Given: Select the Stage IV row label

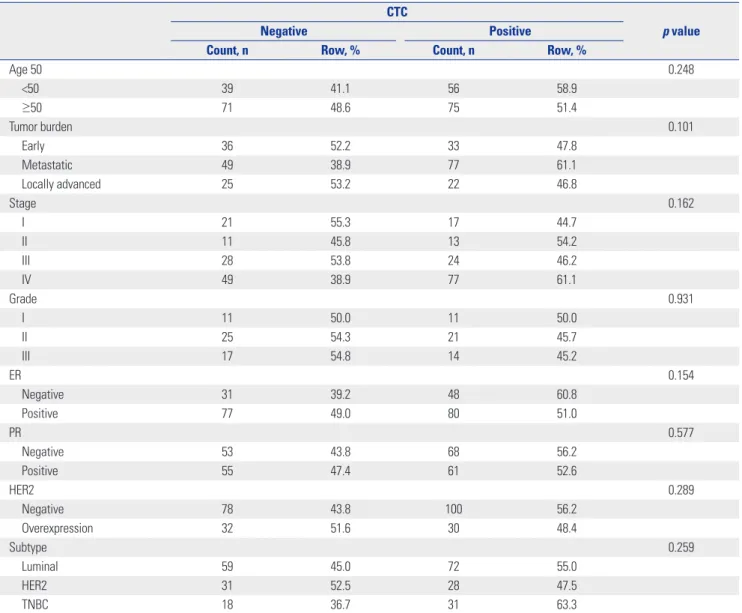Looking at the screenshot, I should pyautogui.click(x=26, y=280).
